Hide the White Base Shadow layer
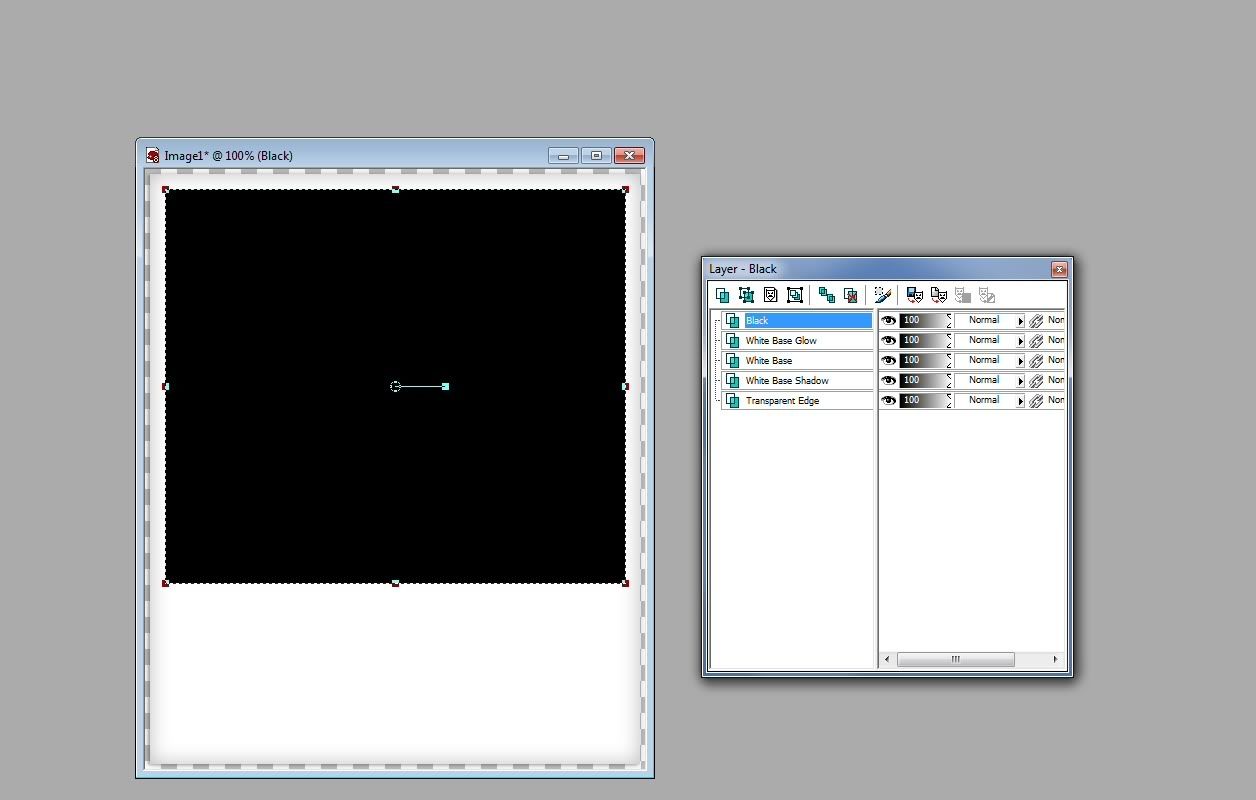Viewport: 1256px width, 800px height. click(888, 380)
